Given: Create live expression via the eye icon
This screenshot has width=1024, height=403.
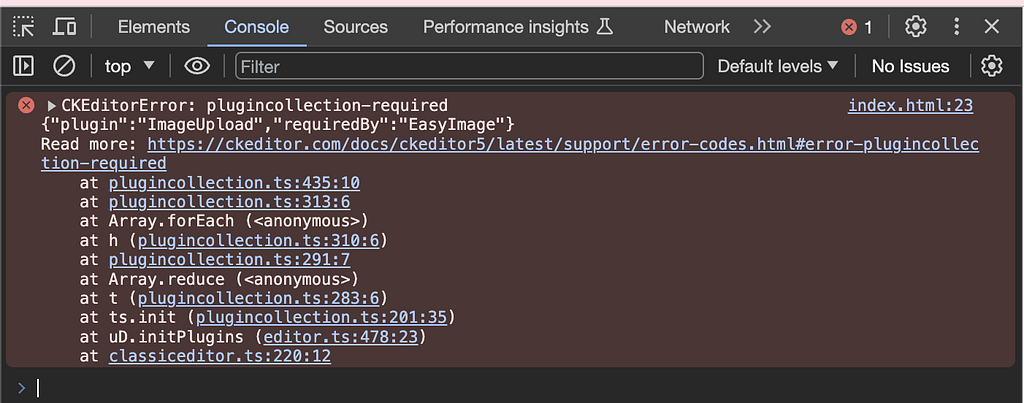Looking at the screenshot, I should coord(197,66).
